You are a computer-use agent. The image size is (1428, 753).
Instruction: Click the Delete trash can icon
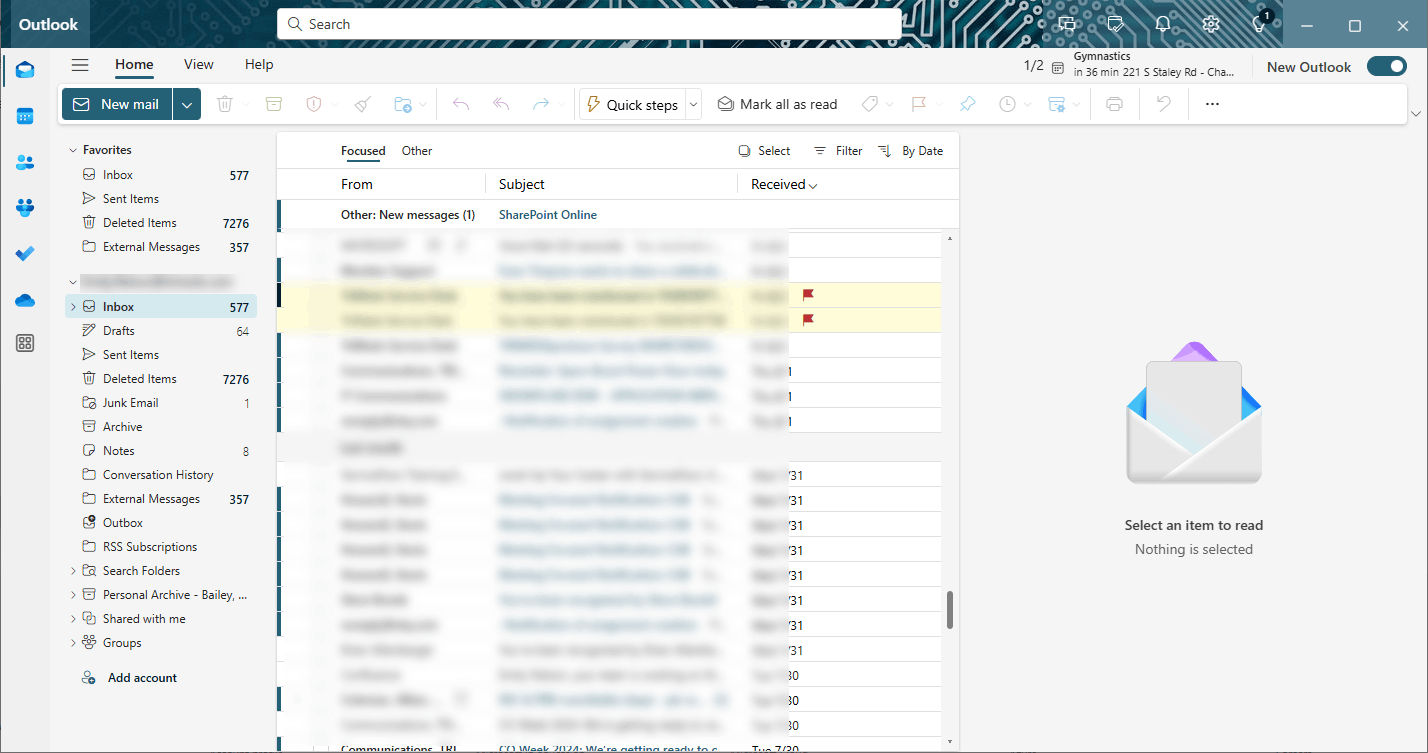pyautogui.click(x=225, y=104)
